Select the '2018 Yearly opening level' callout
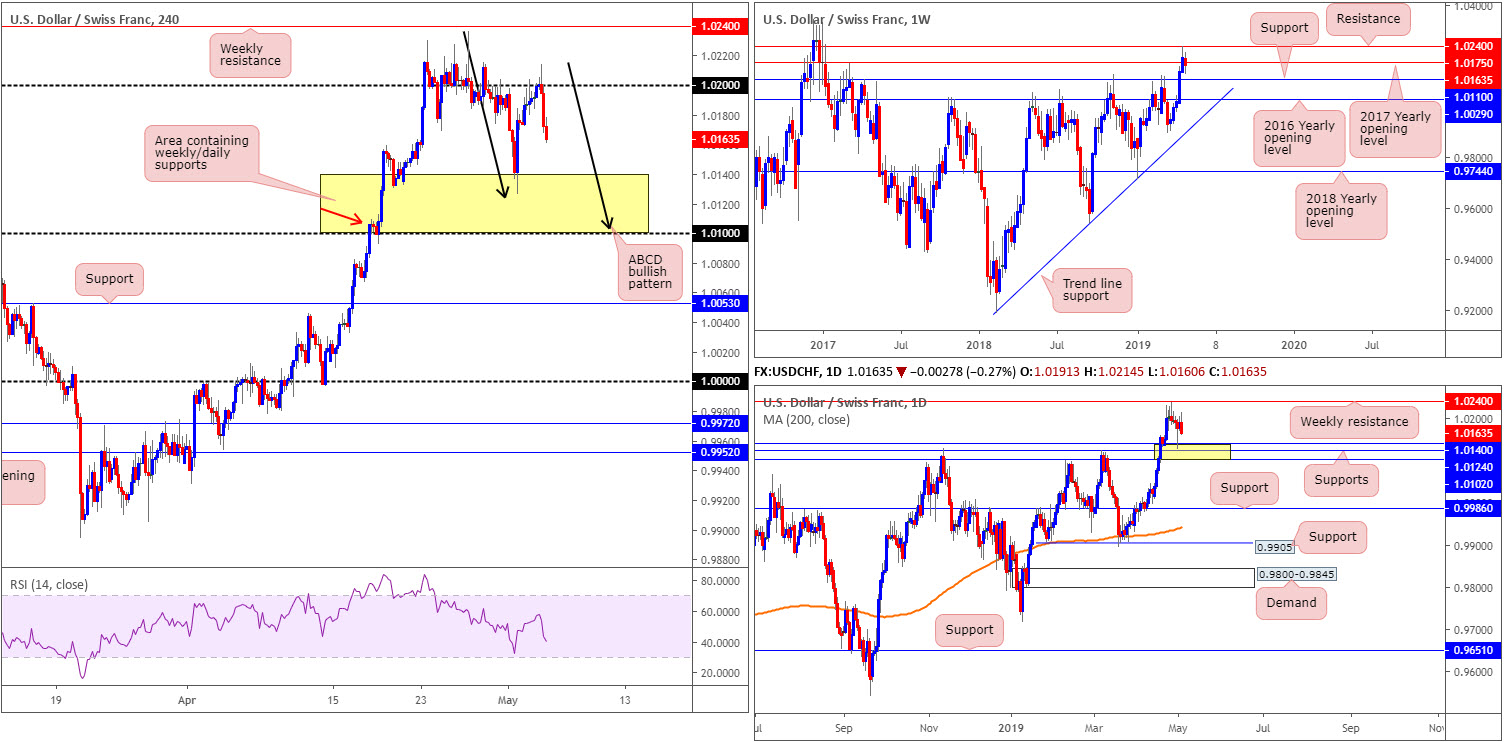1505x742 pixels. (x=1341, y=211)
